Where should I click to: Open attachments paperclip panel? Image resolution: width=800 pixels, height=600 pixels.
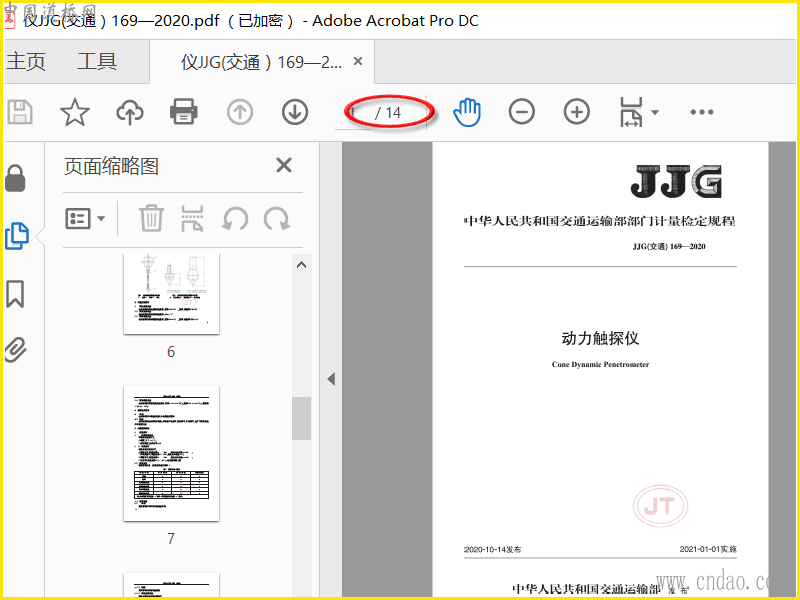coord(16,350)
